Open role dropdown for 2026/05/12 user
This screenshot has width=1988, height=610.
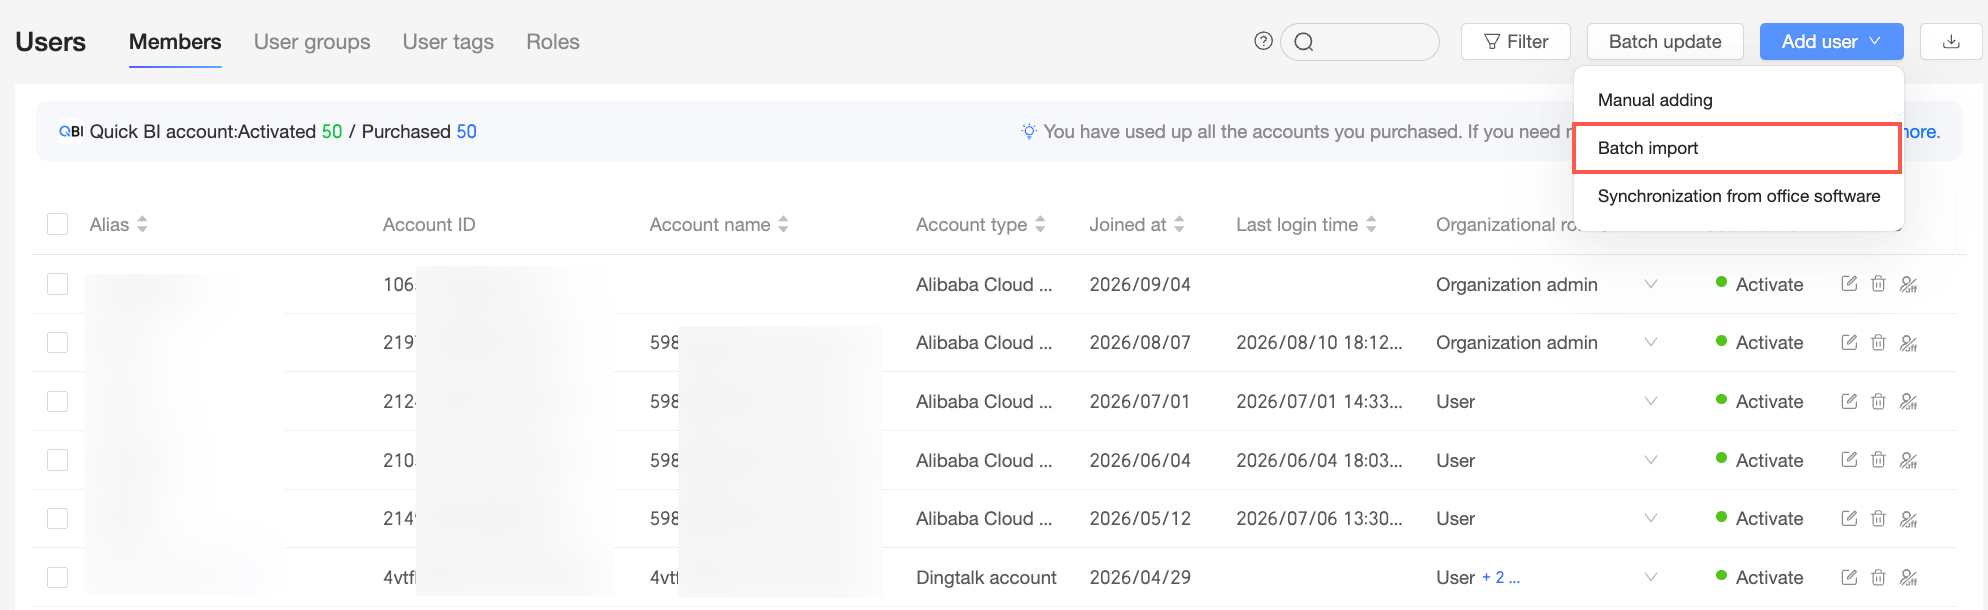[1650, 518]
